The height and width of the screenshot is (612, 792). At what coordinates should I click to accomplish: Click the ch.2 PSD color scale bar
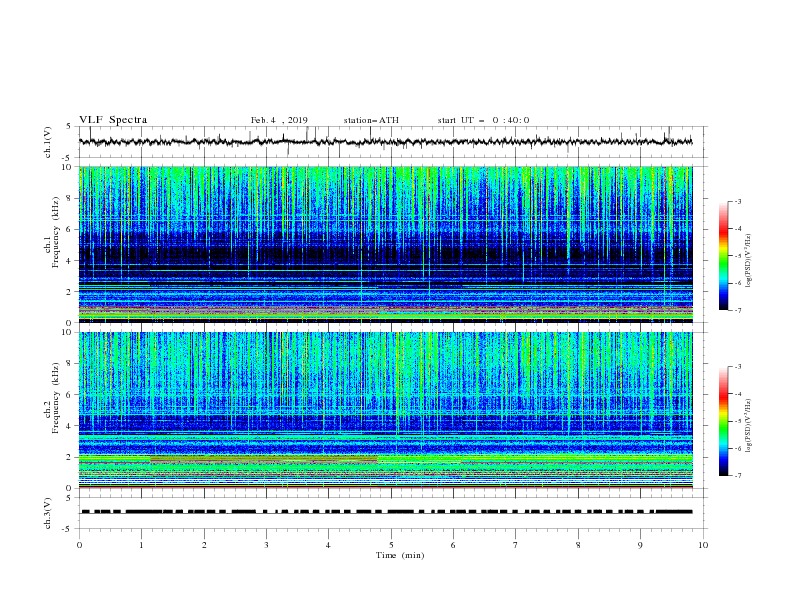click(x=723, y=421)
